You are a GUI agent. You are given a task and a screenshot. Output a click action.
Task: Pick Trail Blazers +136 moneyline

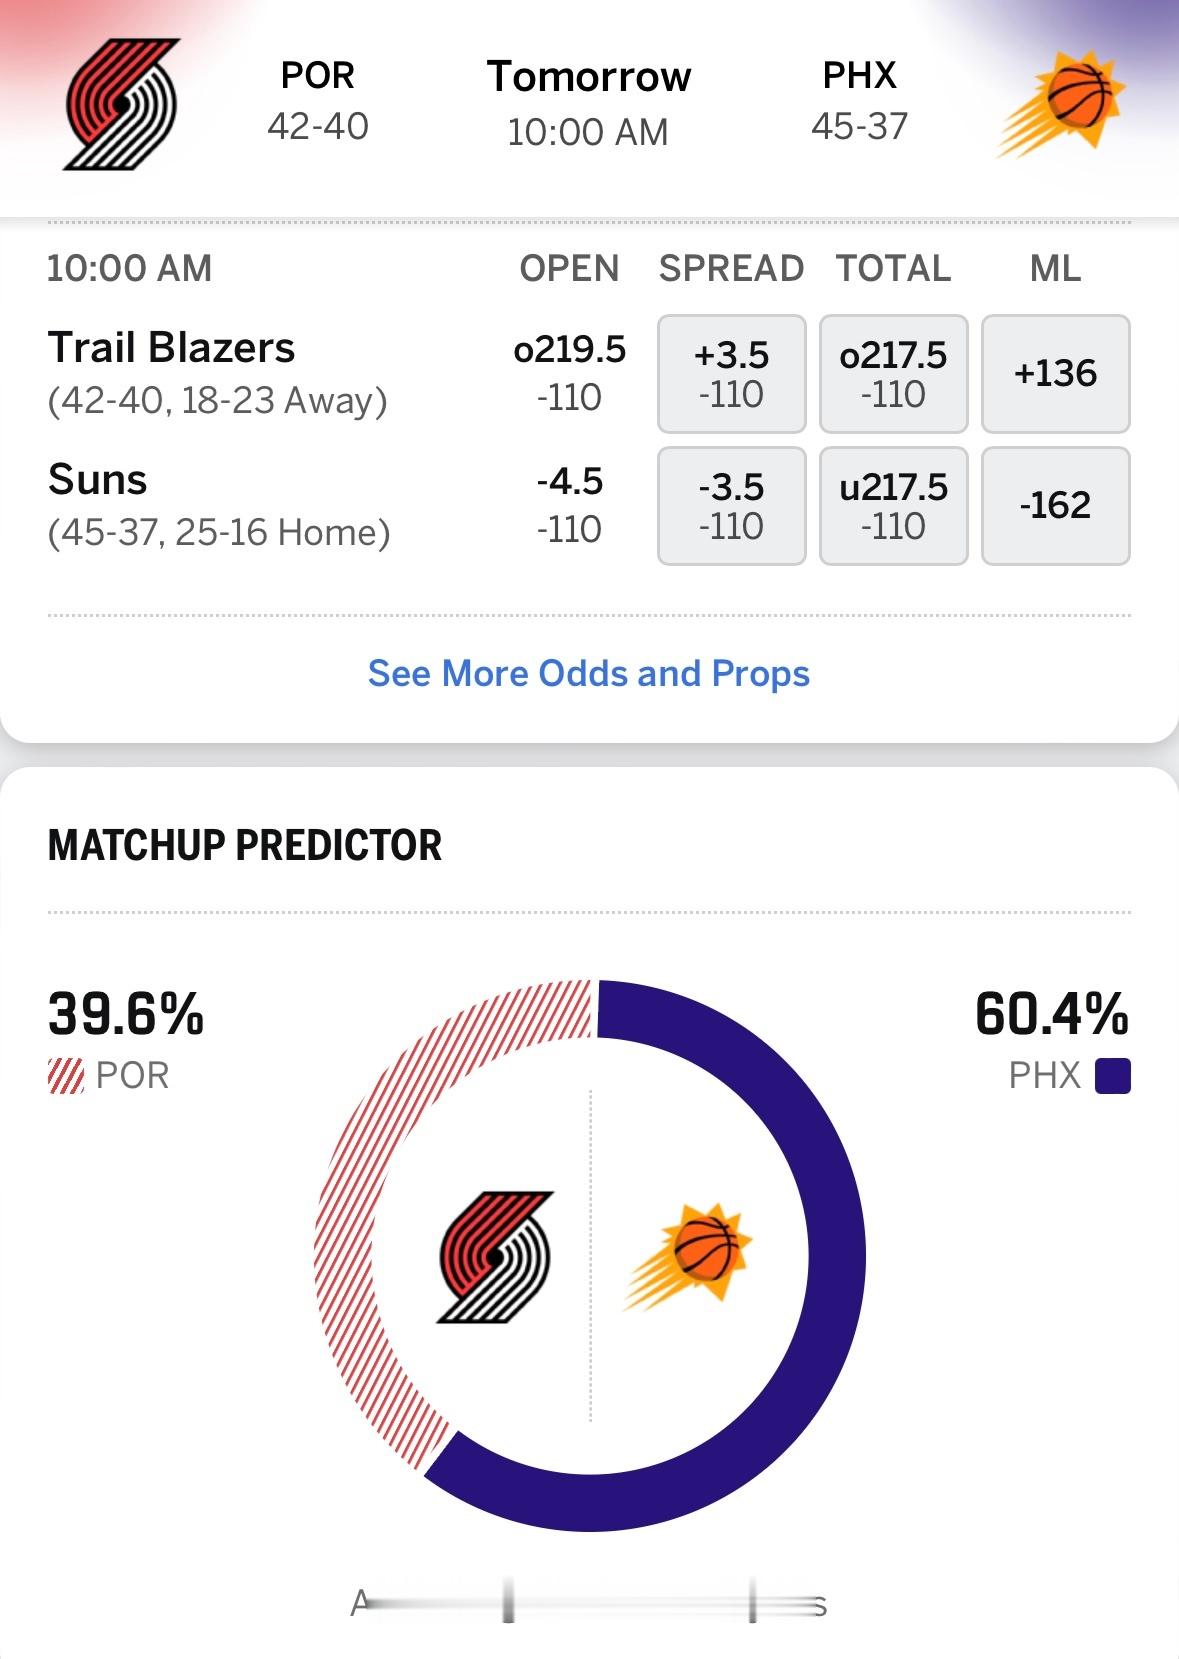point(1056,374)
